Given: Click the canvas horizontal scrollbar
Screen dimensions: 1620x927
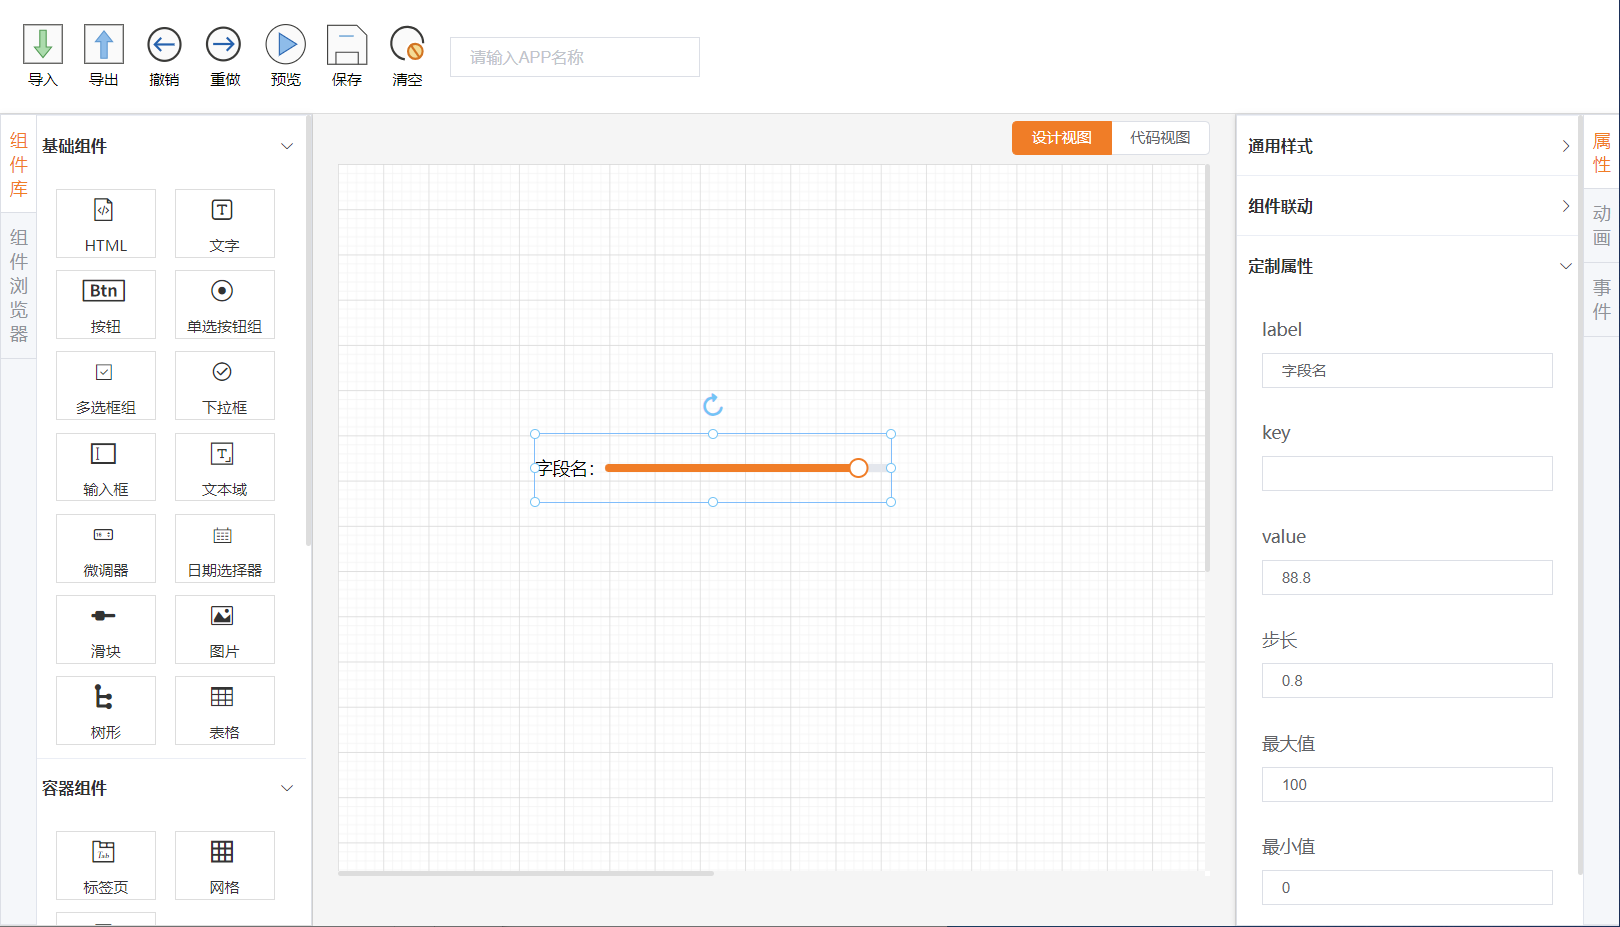Looking at the screenshot, I should click(526, 873).
